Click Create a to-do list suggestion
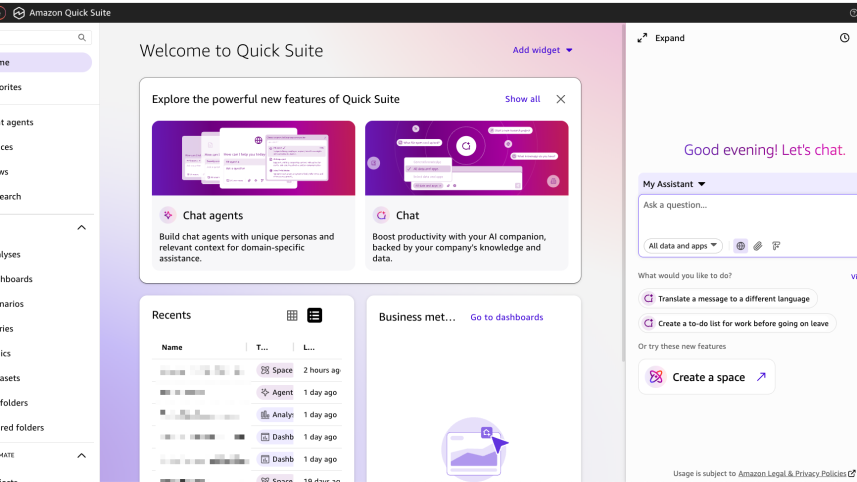This screenshot has width=857, height=482. tap(737, 324)
